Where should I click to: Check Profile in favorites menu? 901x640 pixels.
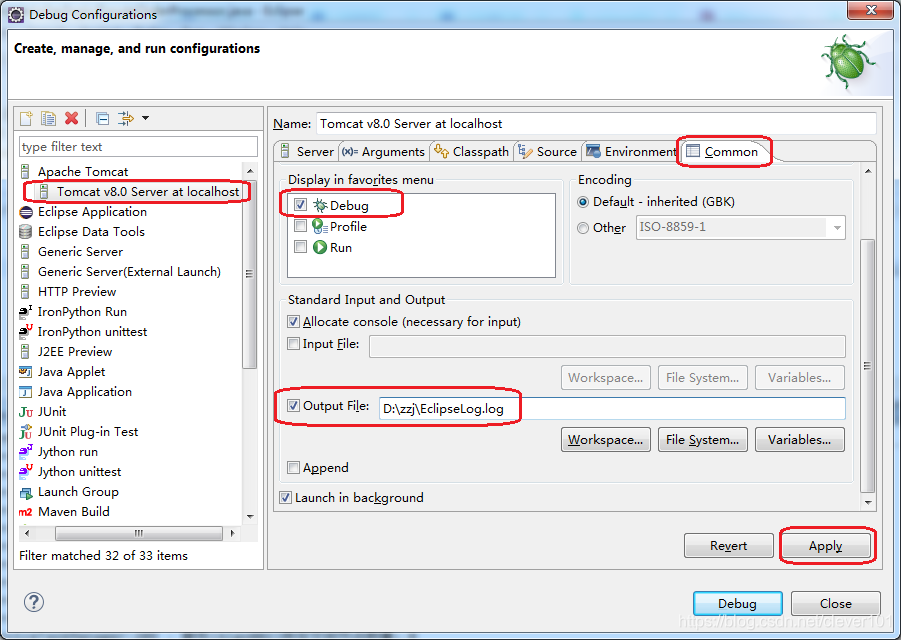[301, 226]
